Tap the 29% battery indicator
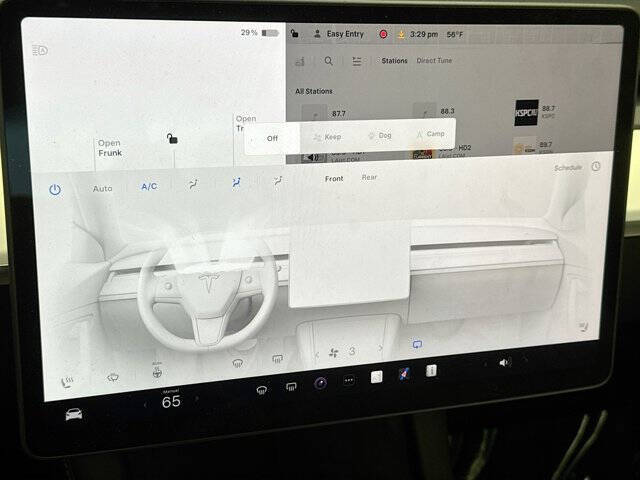 [x=260, y=33]
